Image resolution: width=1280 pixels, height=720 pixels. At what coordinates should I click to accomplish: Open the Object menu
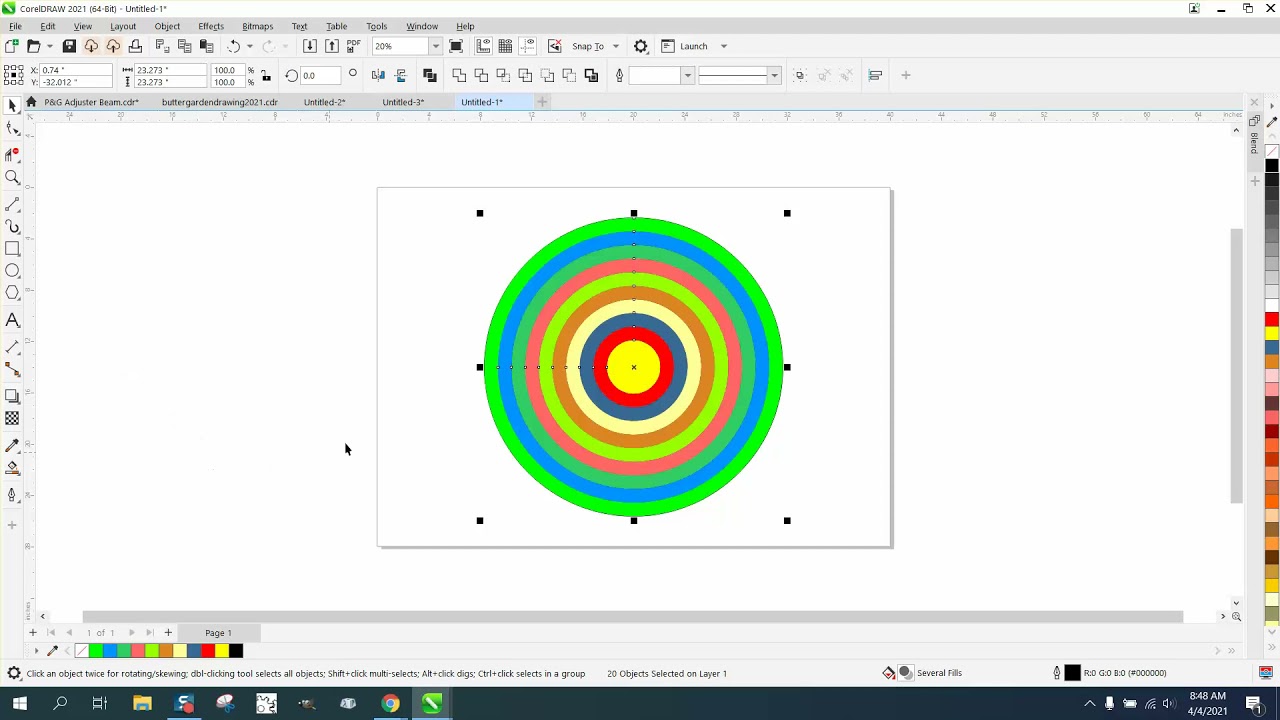pos(167,26)
